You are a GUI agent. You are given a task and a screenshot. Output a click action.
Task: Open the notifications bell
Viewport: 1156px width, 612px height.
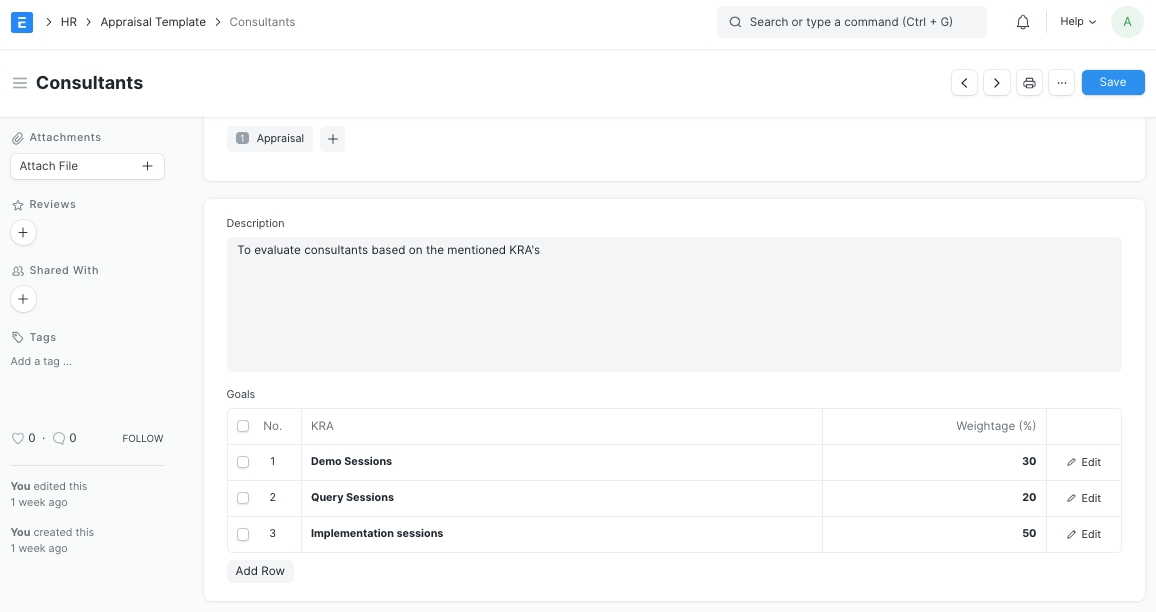pos(1022,22)
